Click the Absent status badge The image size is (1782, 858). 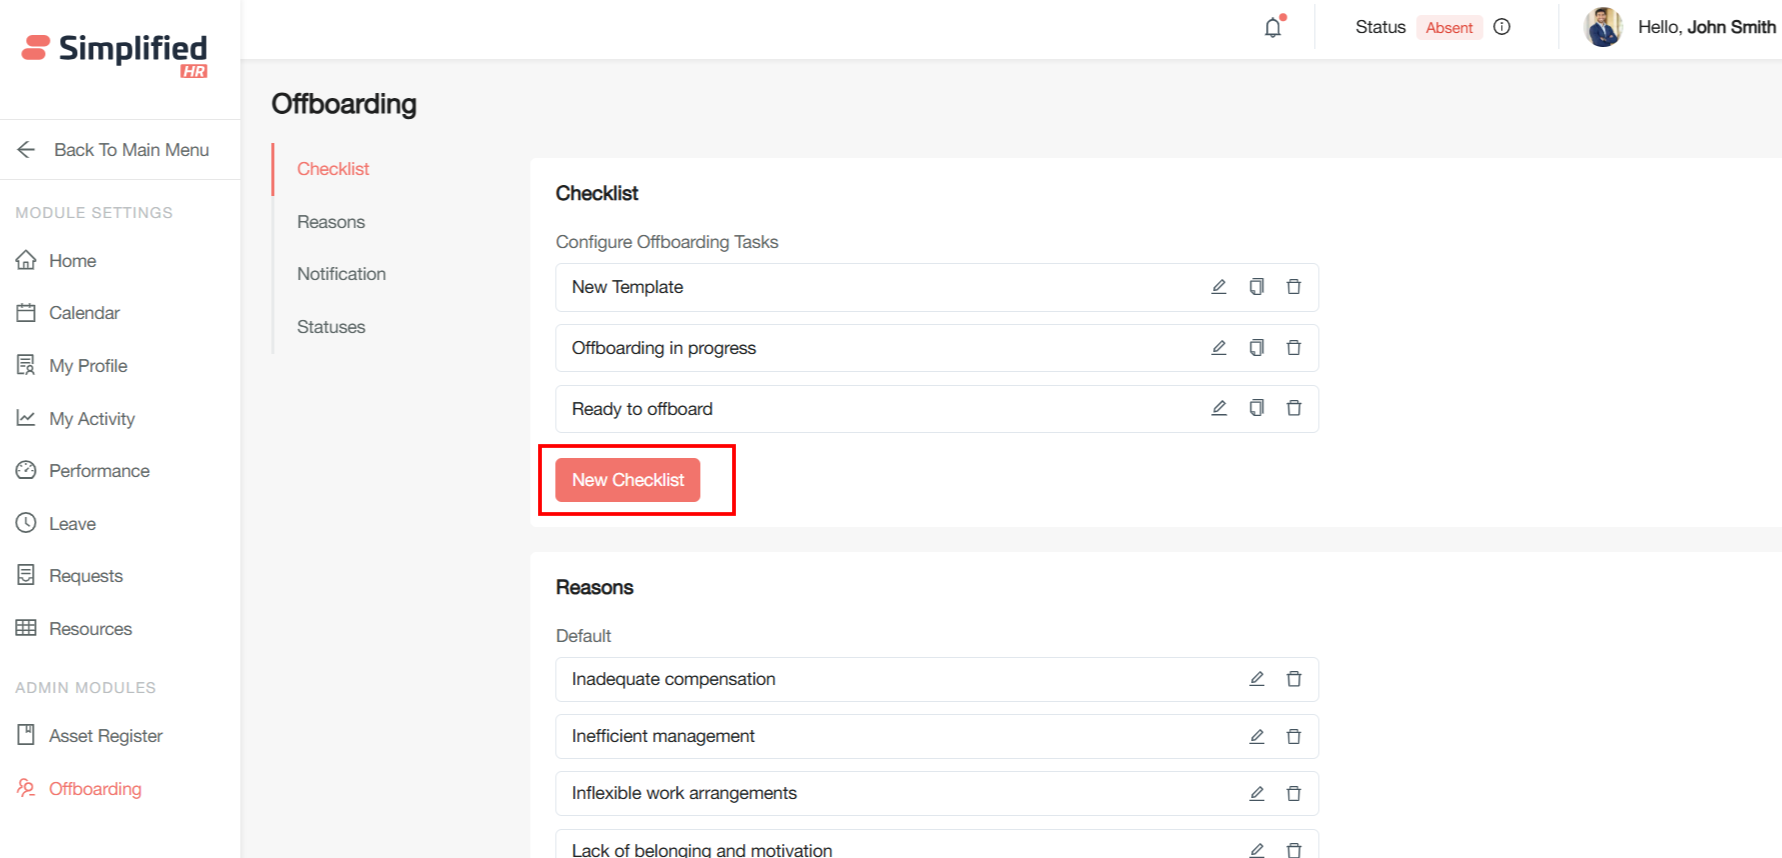click(1448, 28)
